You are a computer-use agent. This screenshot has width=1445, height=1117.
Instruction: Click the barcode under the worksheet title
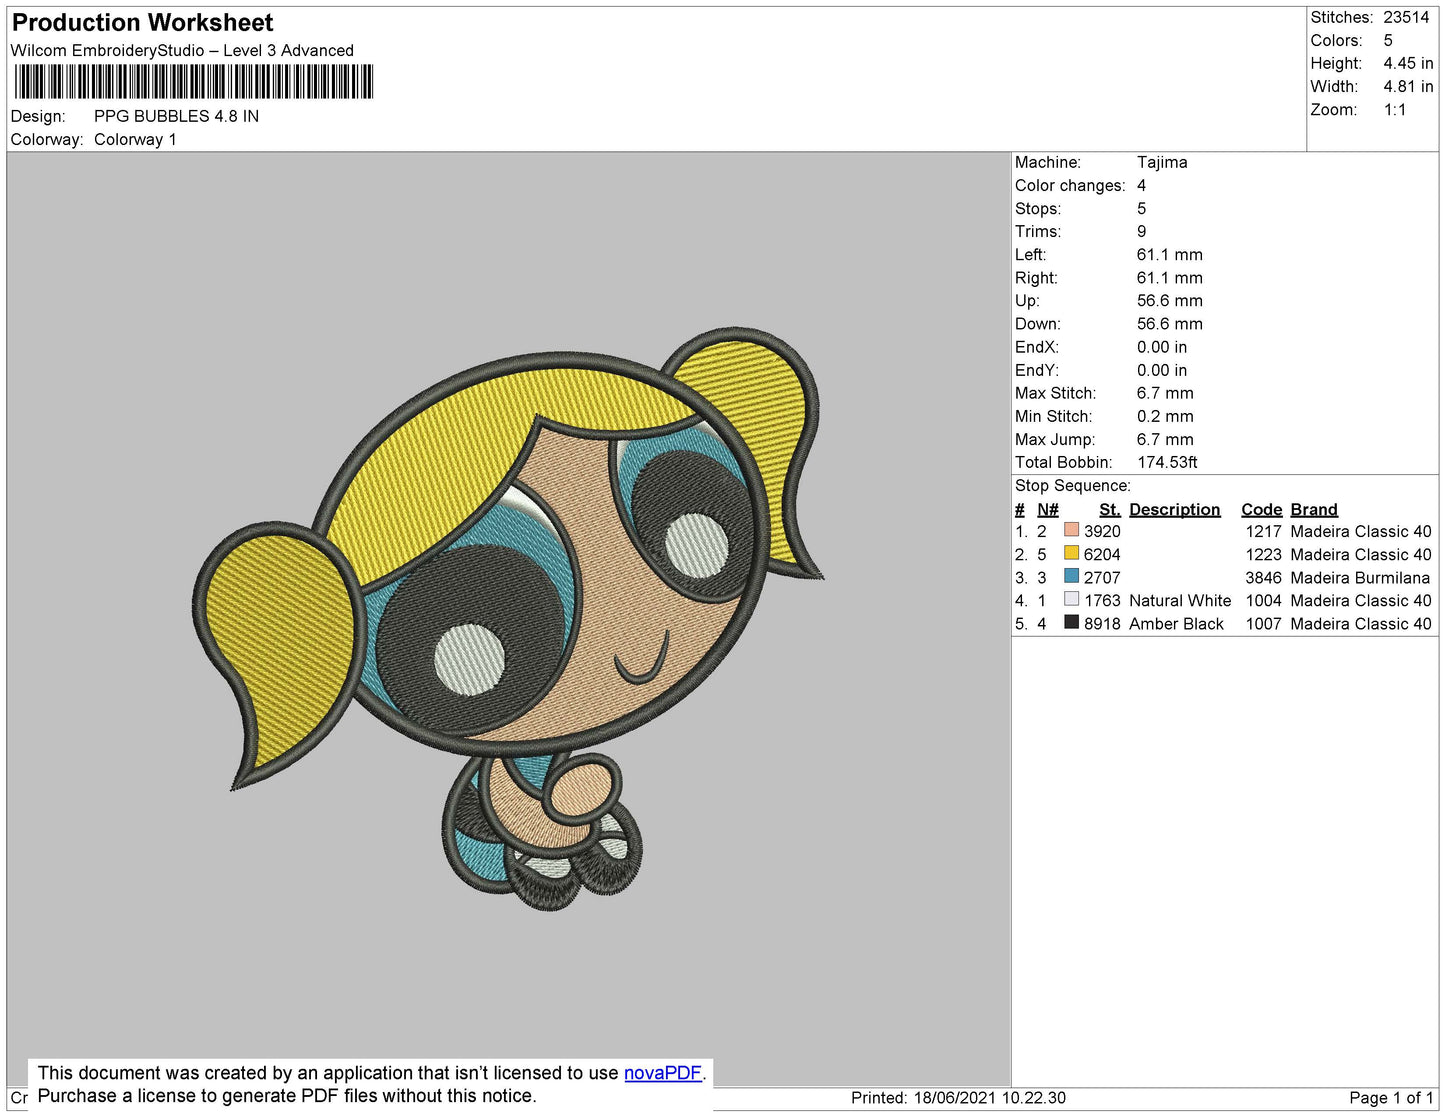[194, 82]
